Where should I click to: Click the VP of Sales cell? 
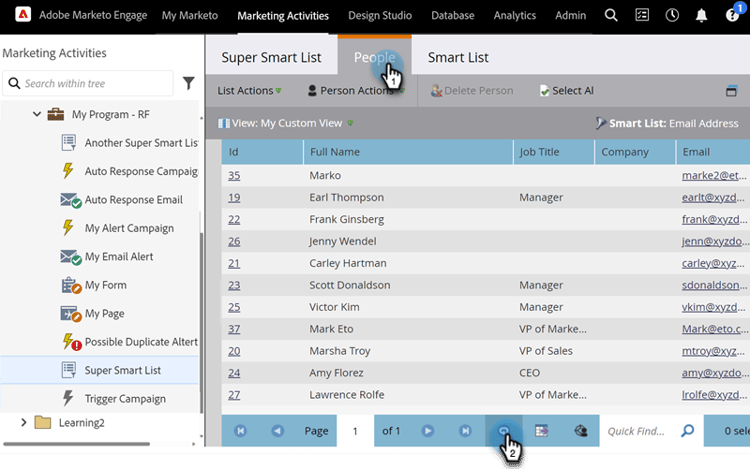(x=546, y=351)
